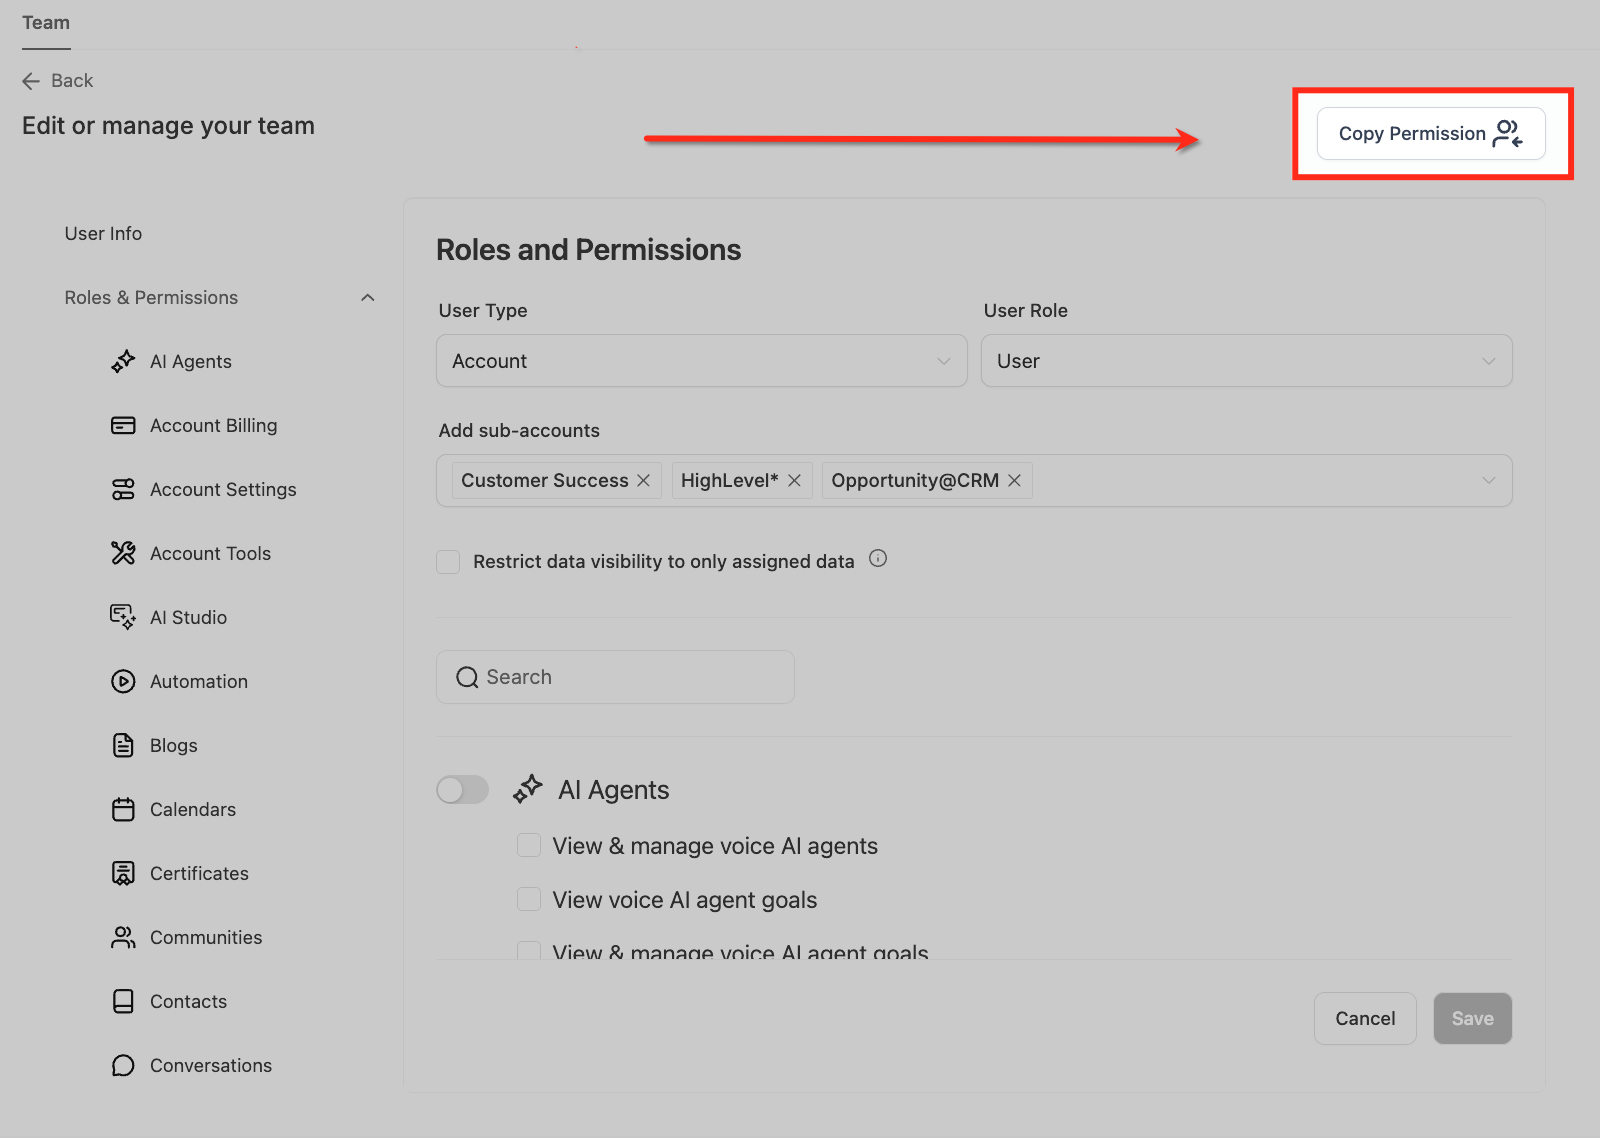1600x1138 pixels.
Task: Click the Communities people icon
Action: click(x=123, y=937)
